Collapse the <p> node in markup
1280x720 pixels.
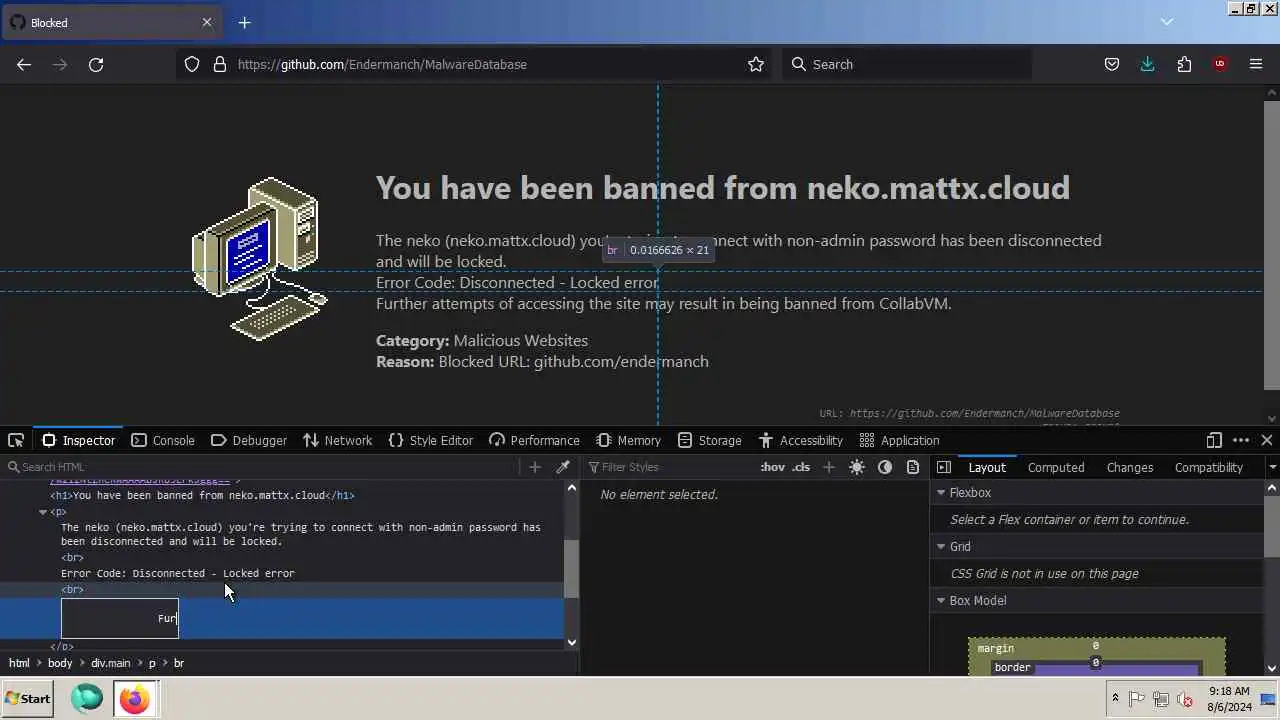[x=43, y=512]
